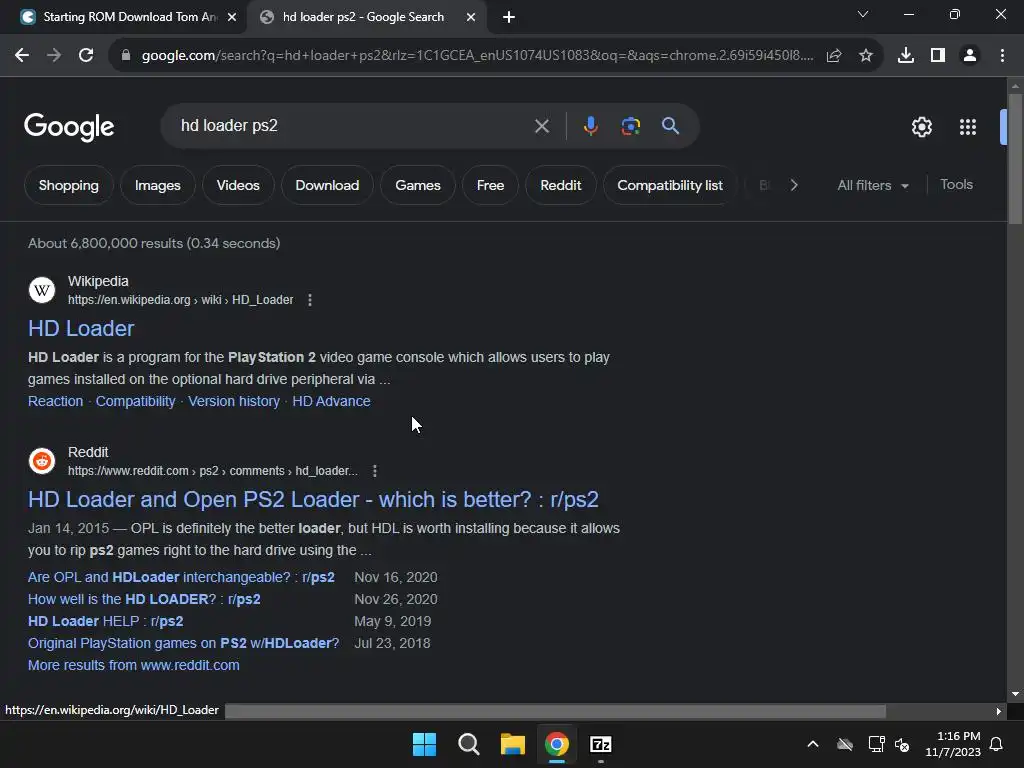Show hidden system tray icons
The image size is (1024, 768).
pos(813,744)
